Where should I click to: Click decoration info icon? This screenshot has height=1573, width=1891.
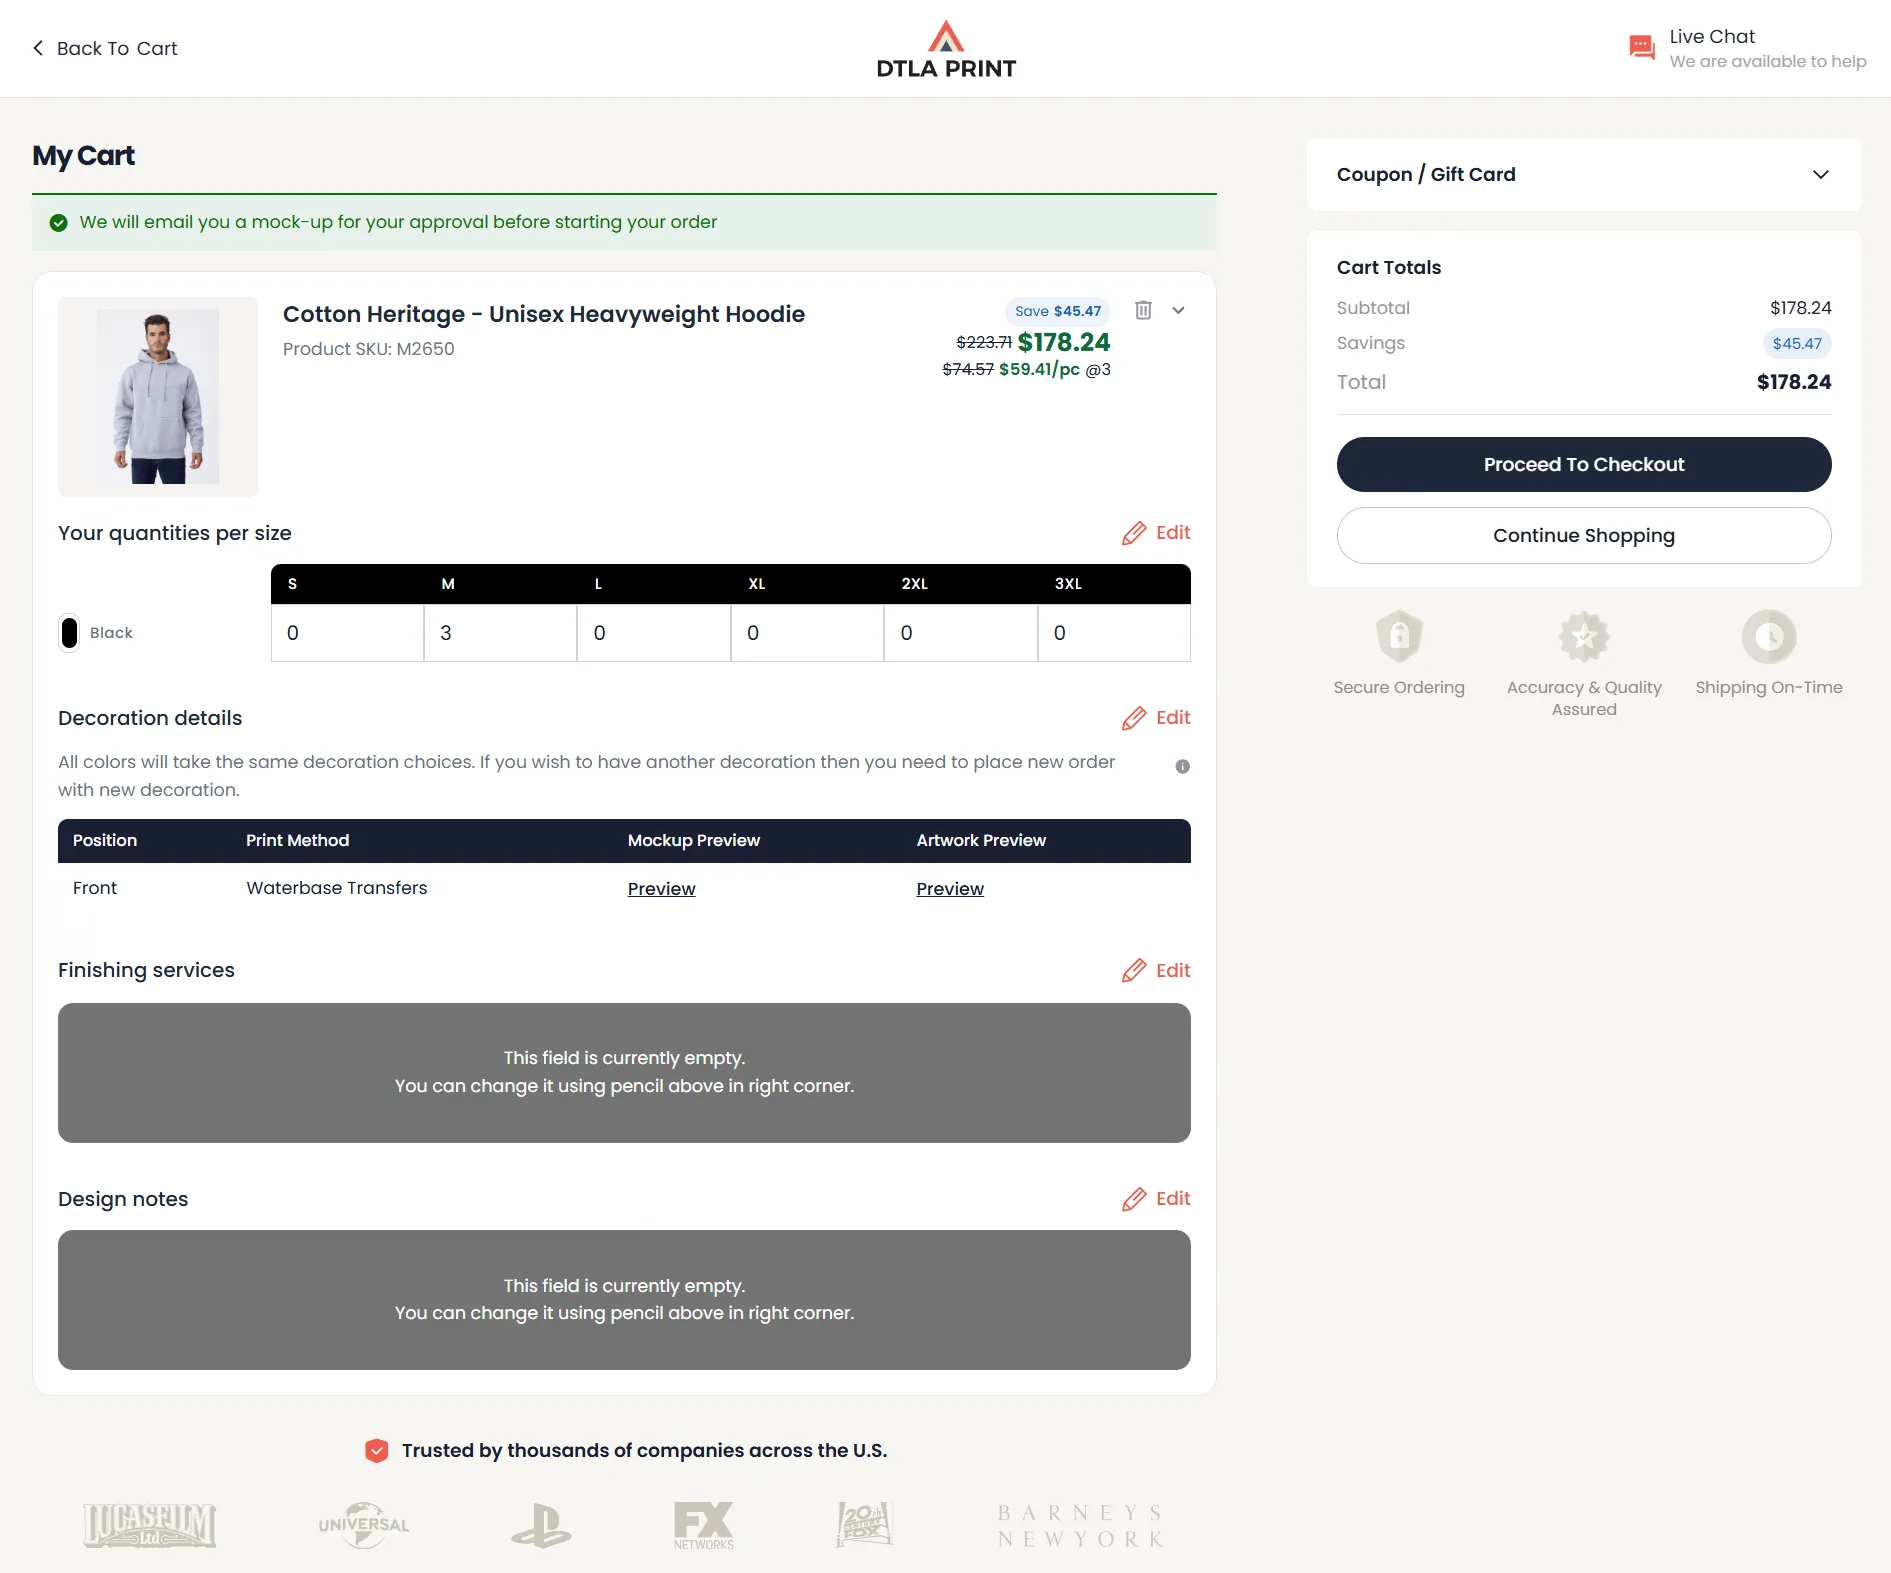1182,767
